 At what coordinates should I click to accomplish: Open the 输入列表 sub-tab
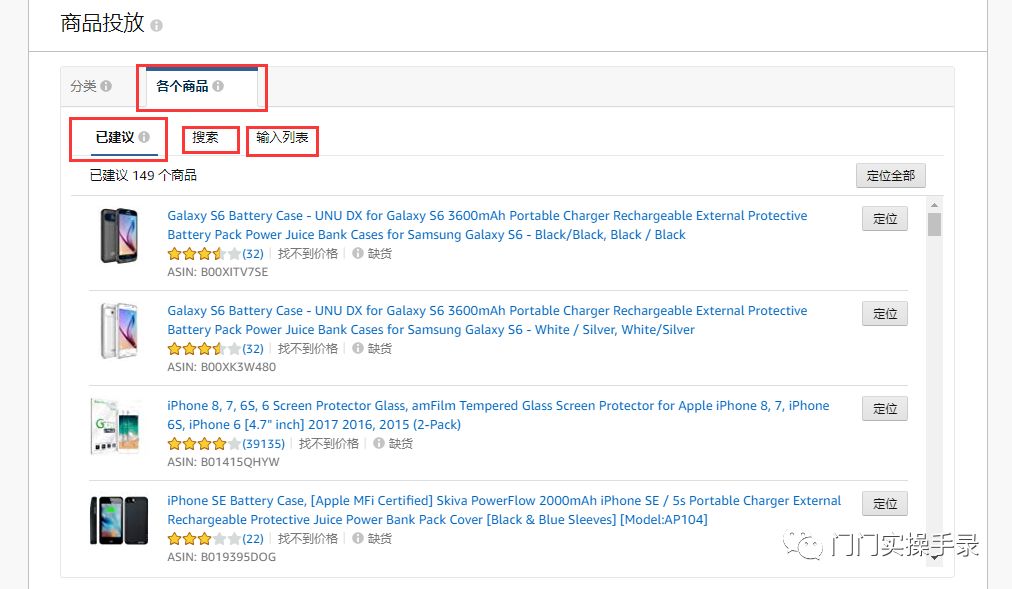pyautogui.click(x=282, y=137)
